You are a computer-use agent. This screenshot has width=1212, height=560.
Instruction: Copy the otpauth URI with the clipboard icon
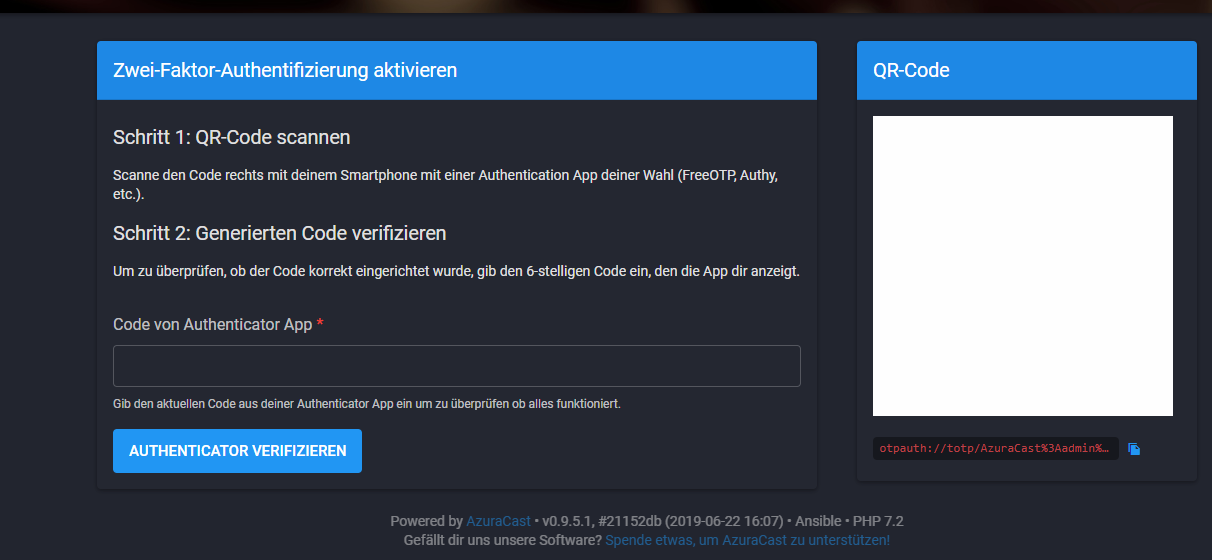(1134, 449)
